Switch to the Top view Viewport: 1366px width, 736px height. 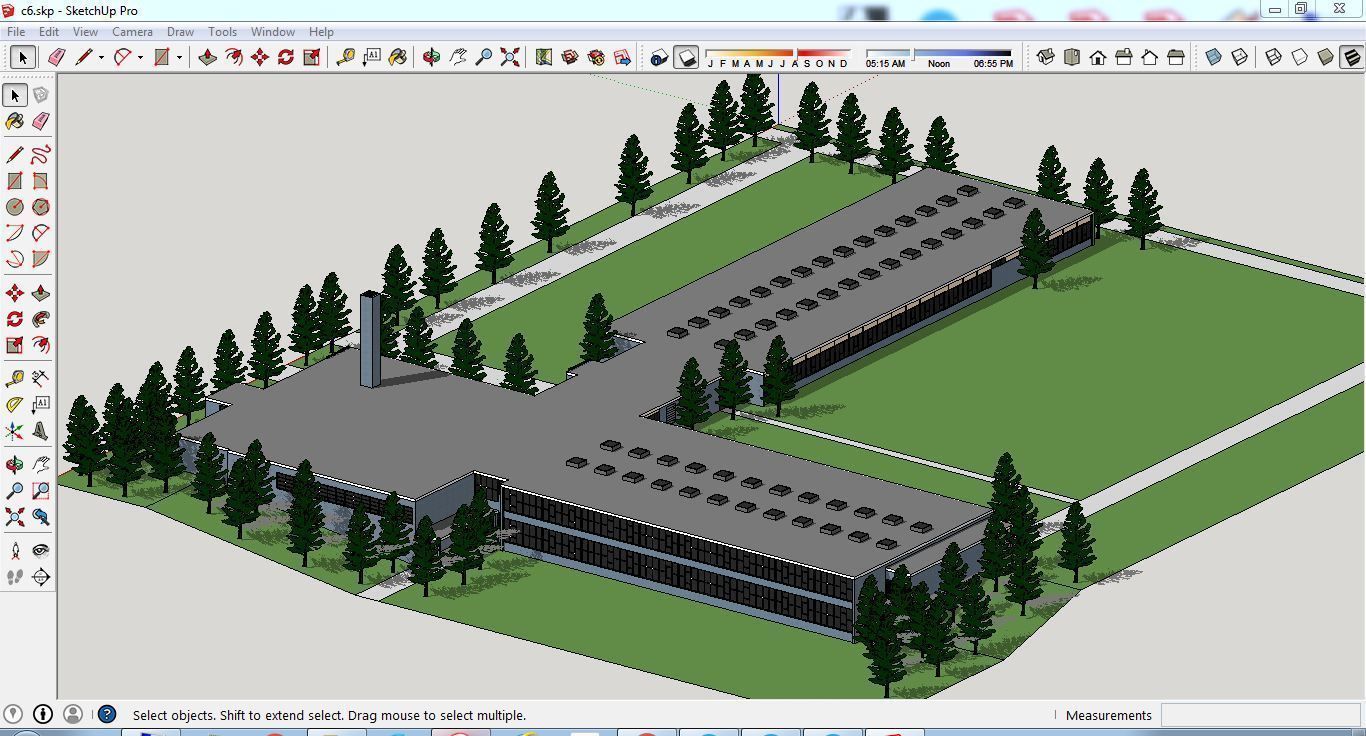[x=1072, y=57]
